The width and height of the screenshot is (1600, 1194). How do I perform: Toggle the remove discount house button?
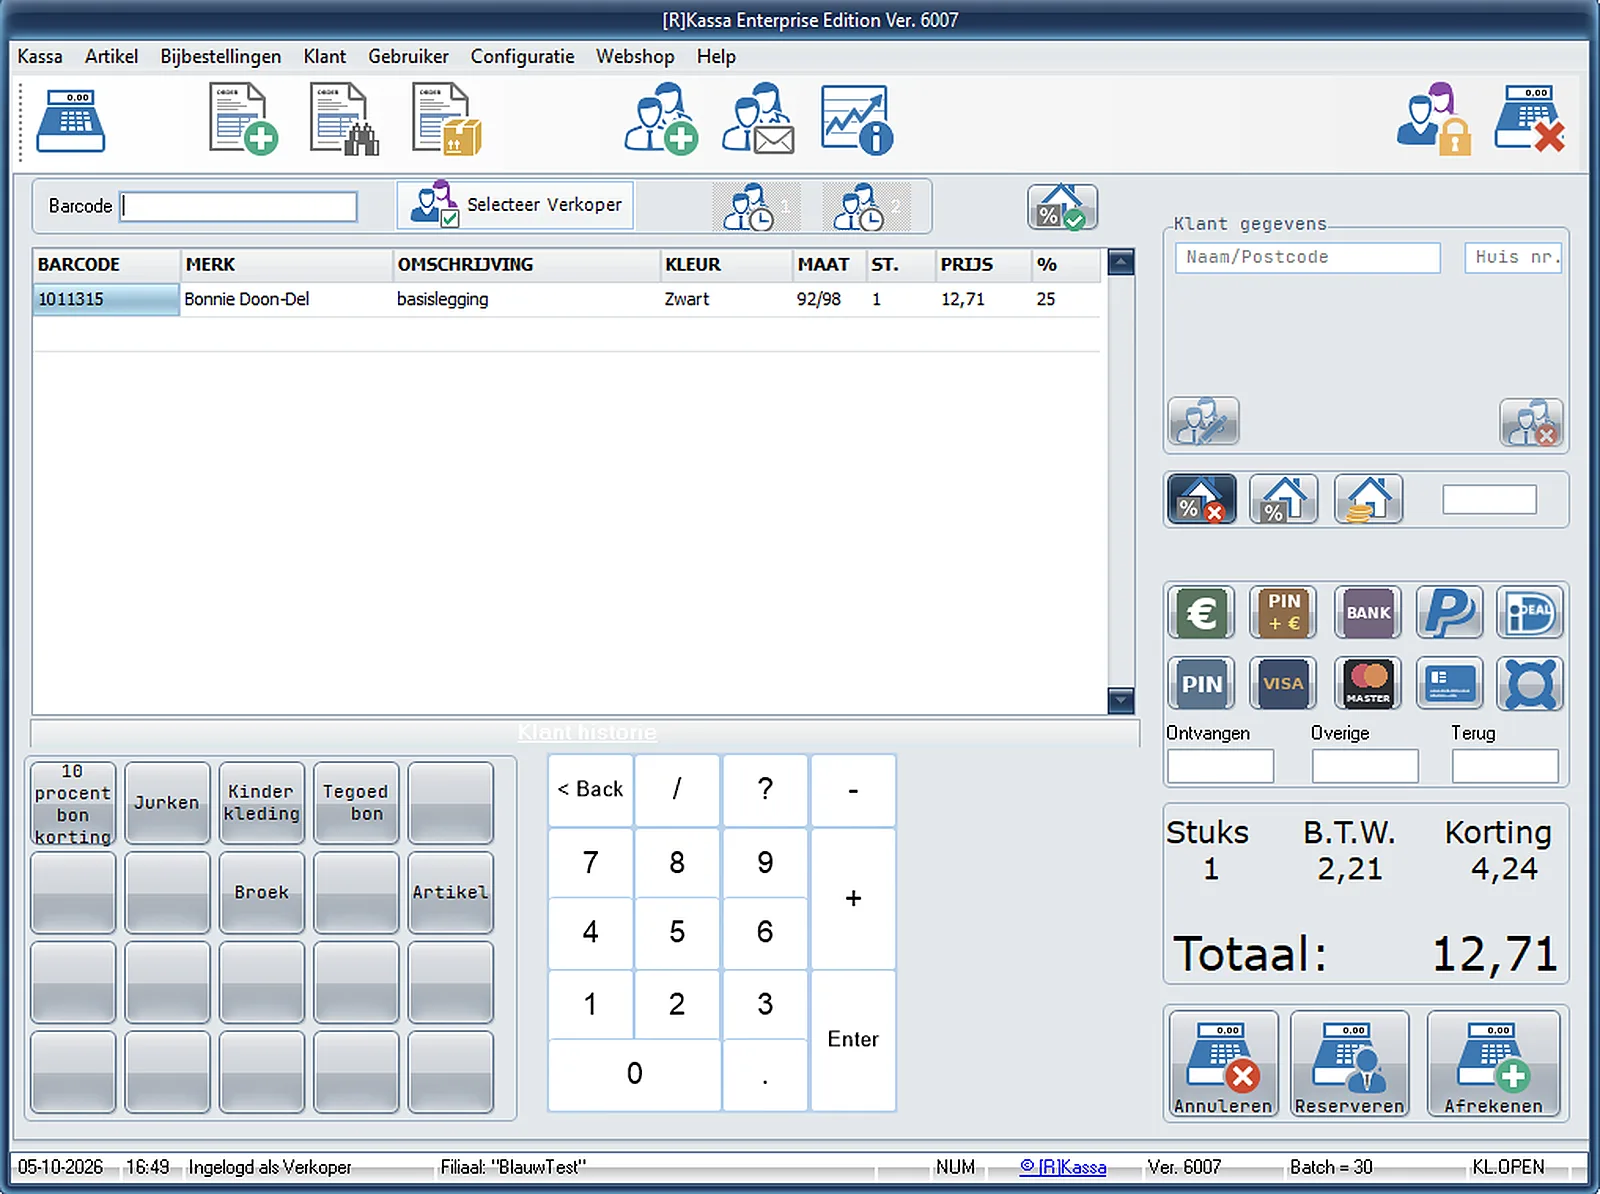tap(1201, 499)
